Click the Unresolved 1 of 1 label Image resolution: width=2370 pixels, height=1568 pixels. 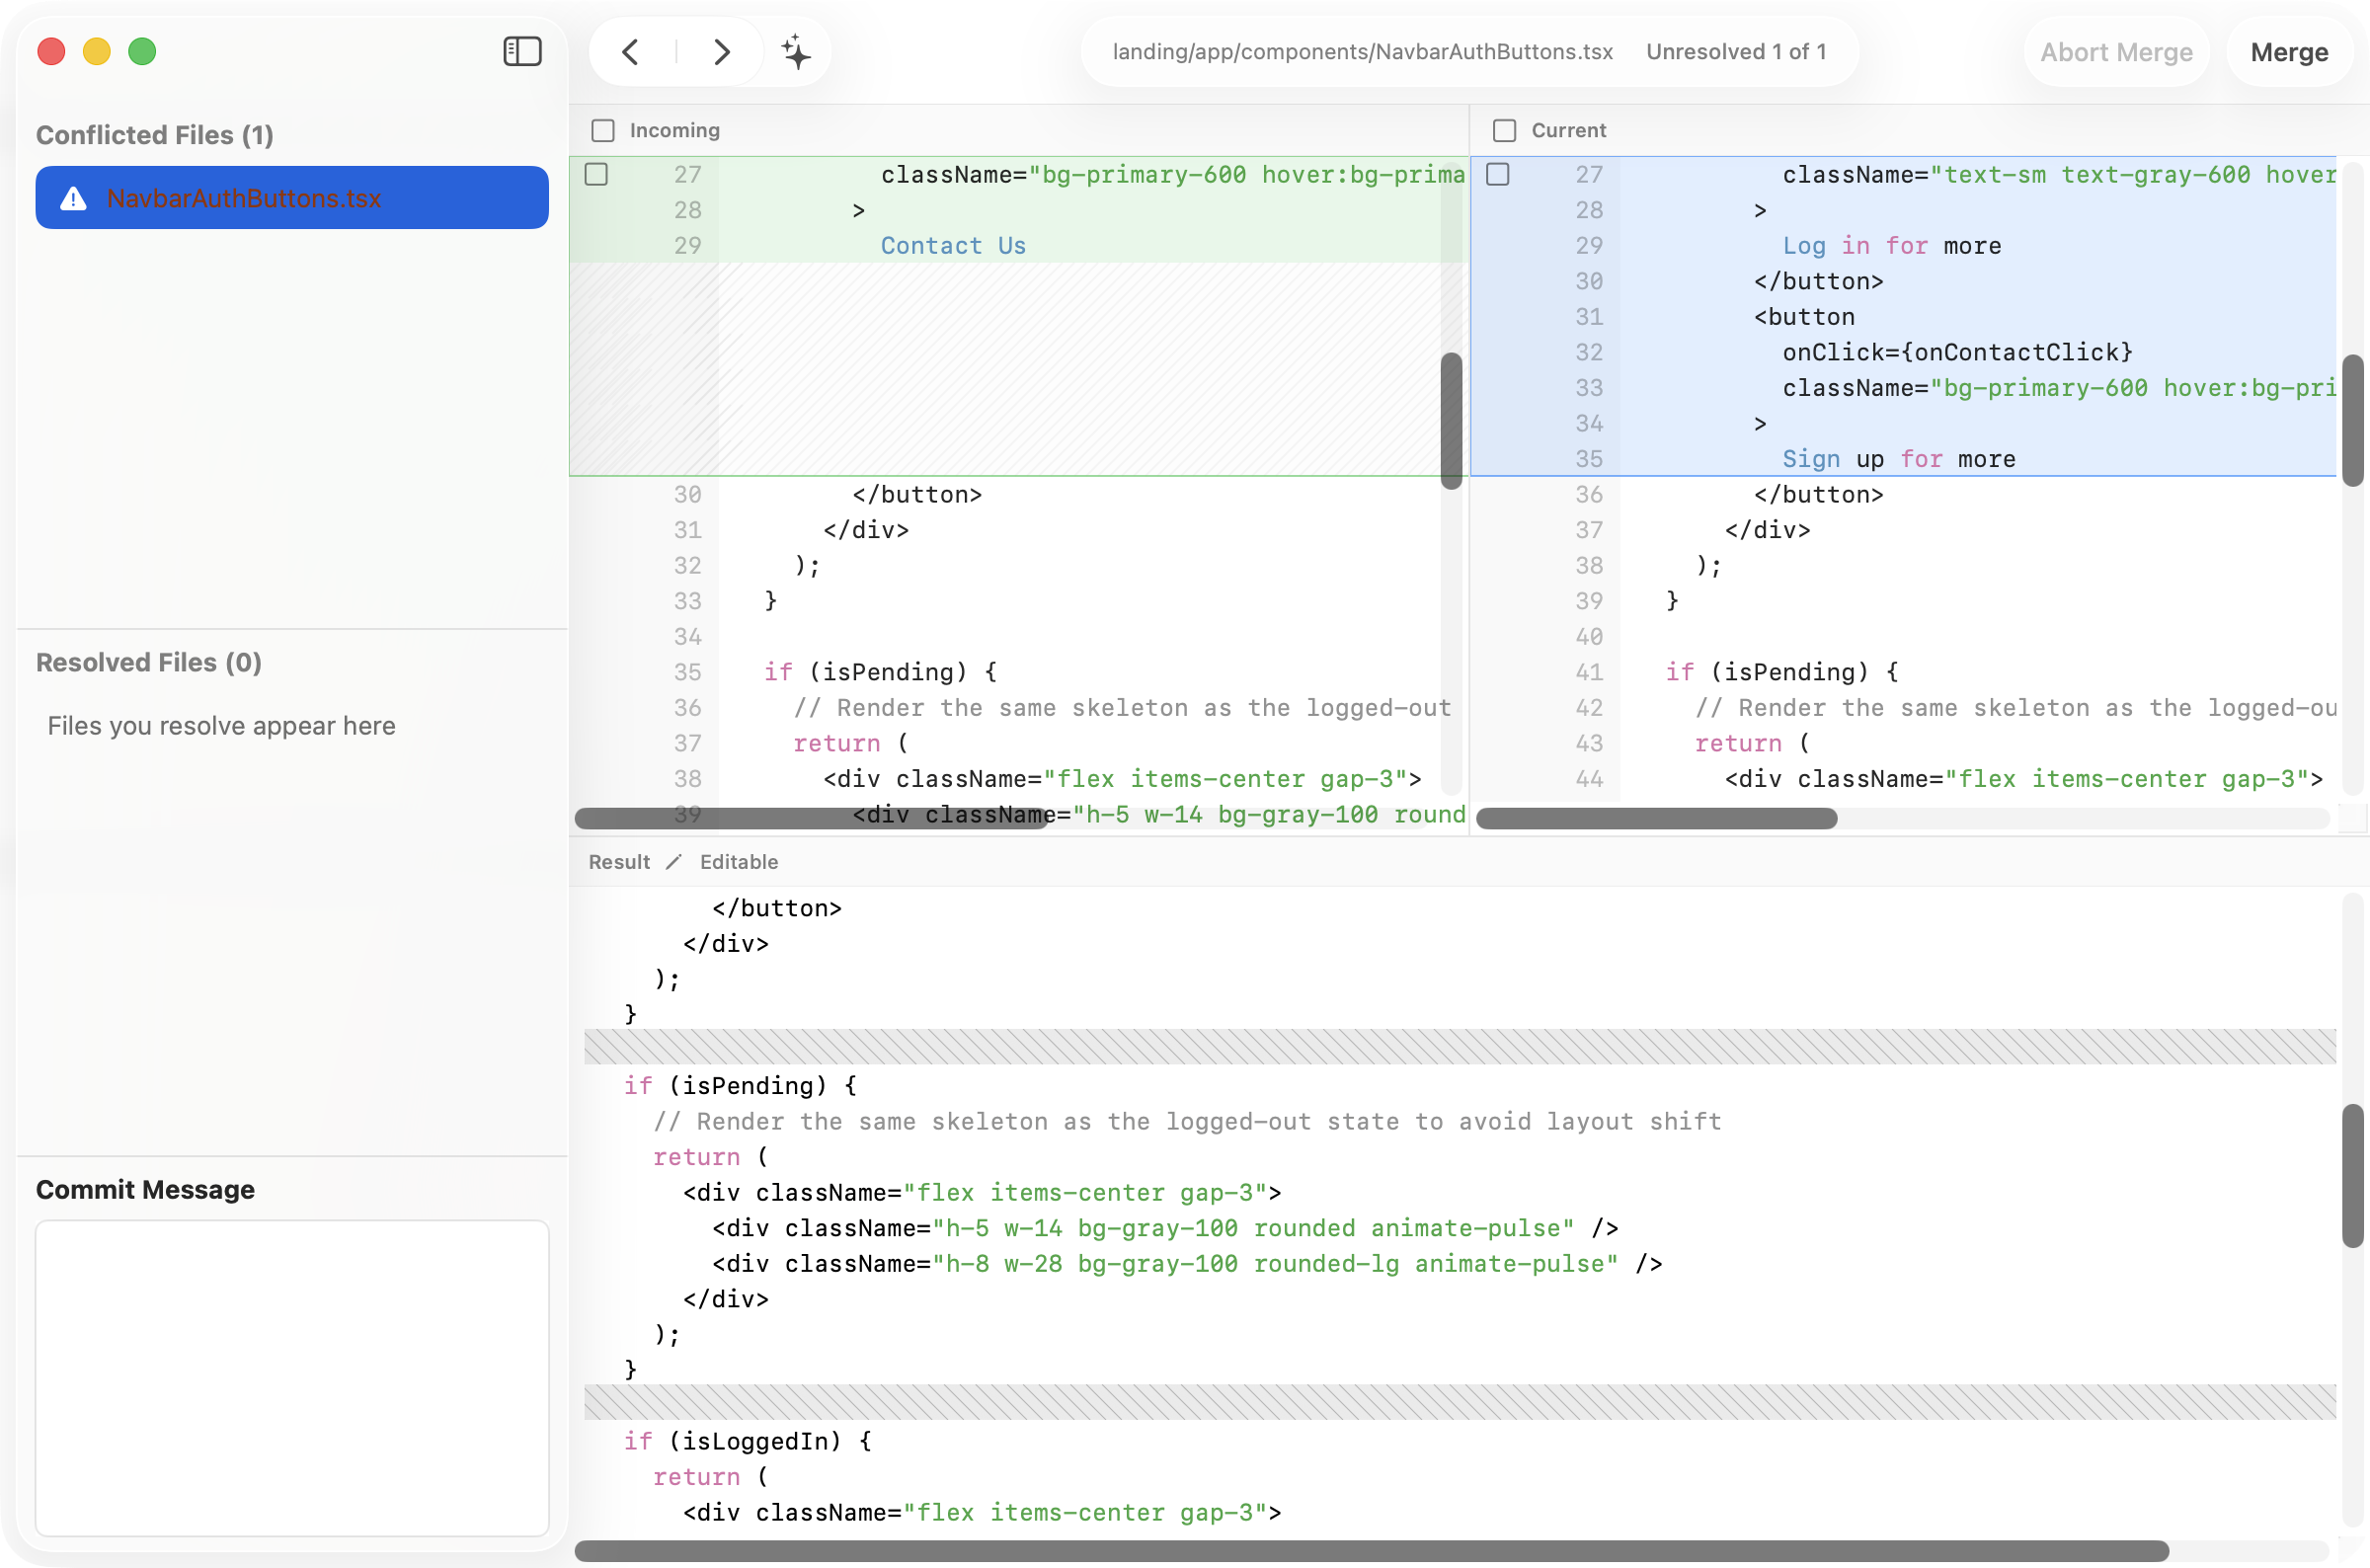[x=1735, y=52]
